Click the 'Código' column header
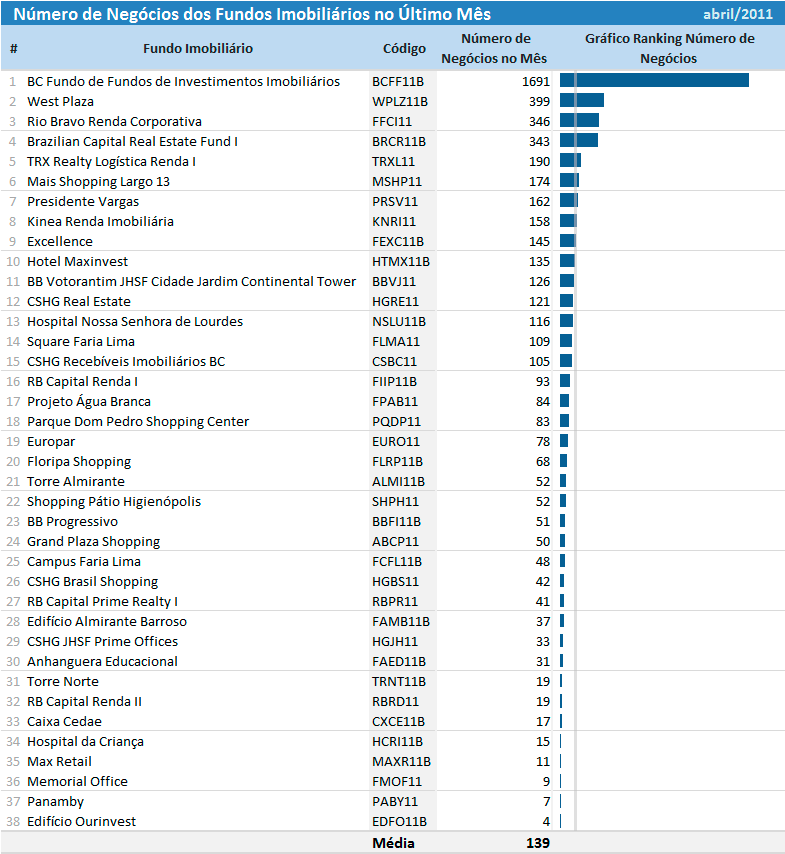 pos(404,48)
